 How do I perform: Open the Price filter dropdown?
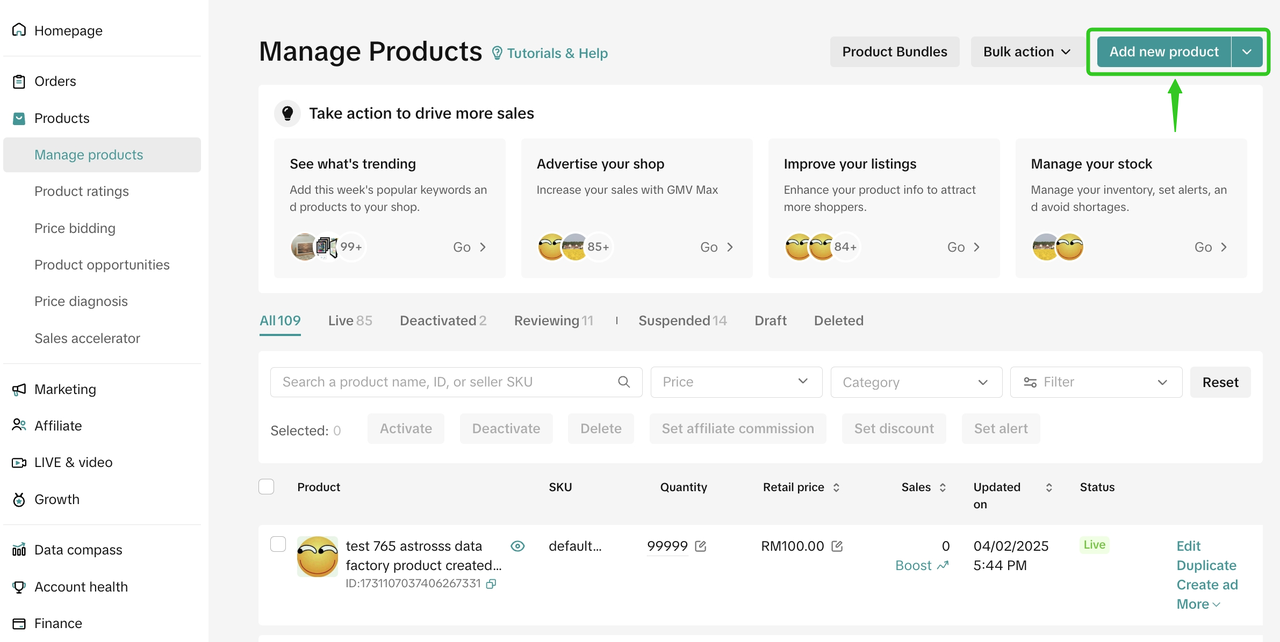coord(735,382)
